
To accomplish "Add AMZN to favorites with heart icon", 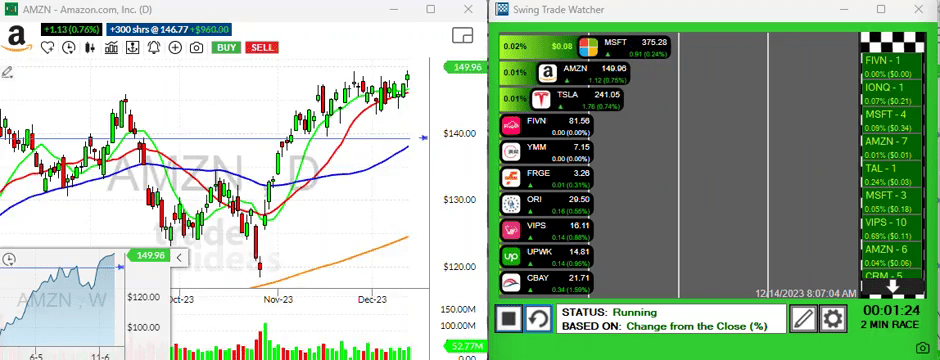I will [x=47, y=48].
